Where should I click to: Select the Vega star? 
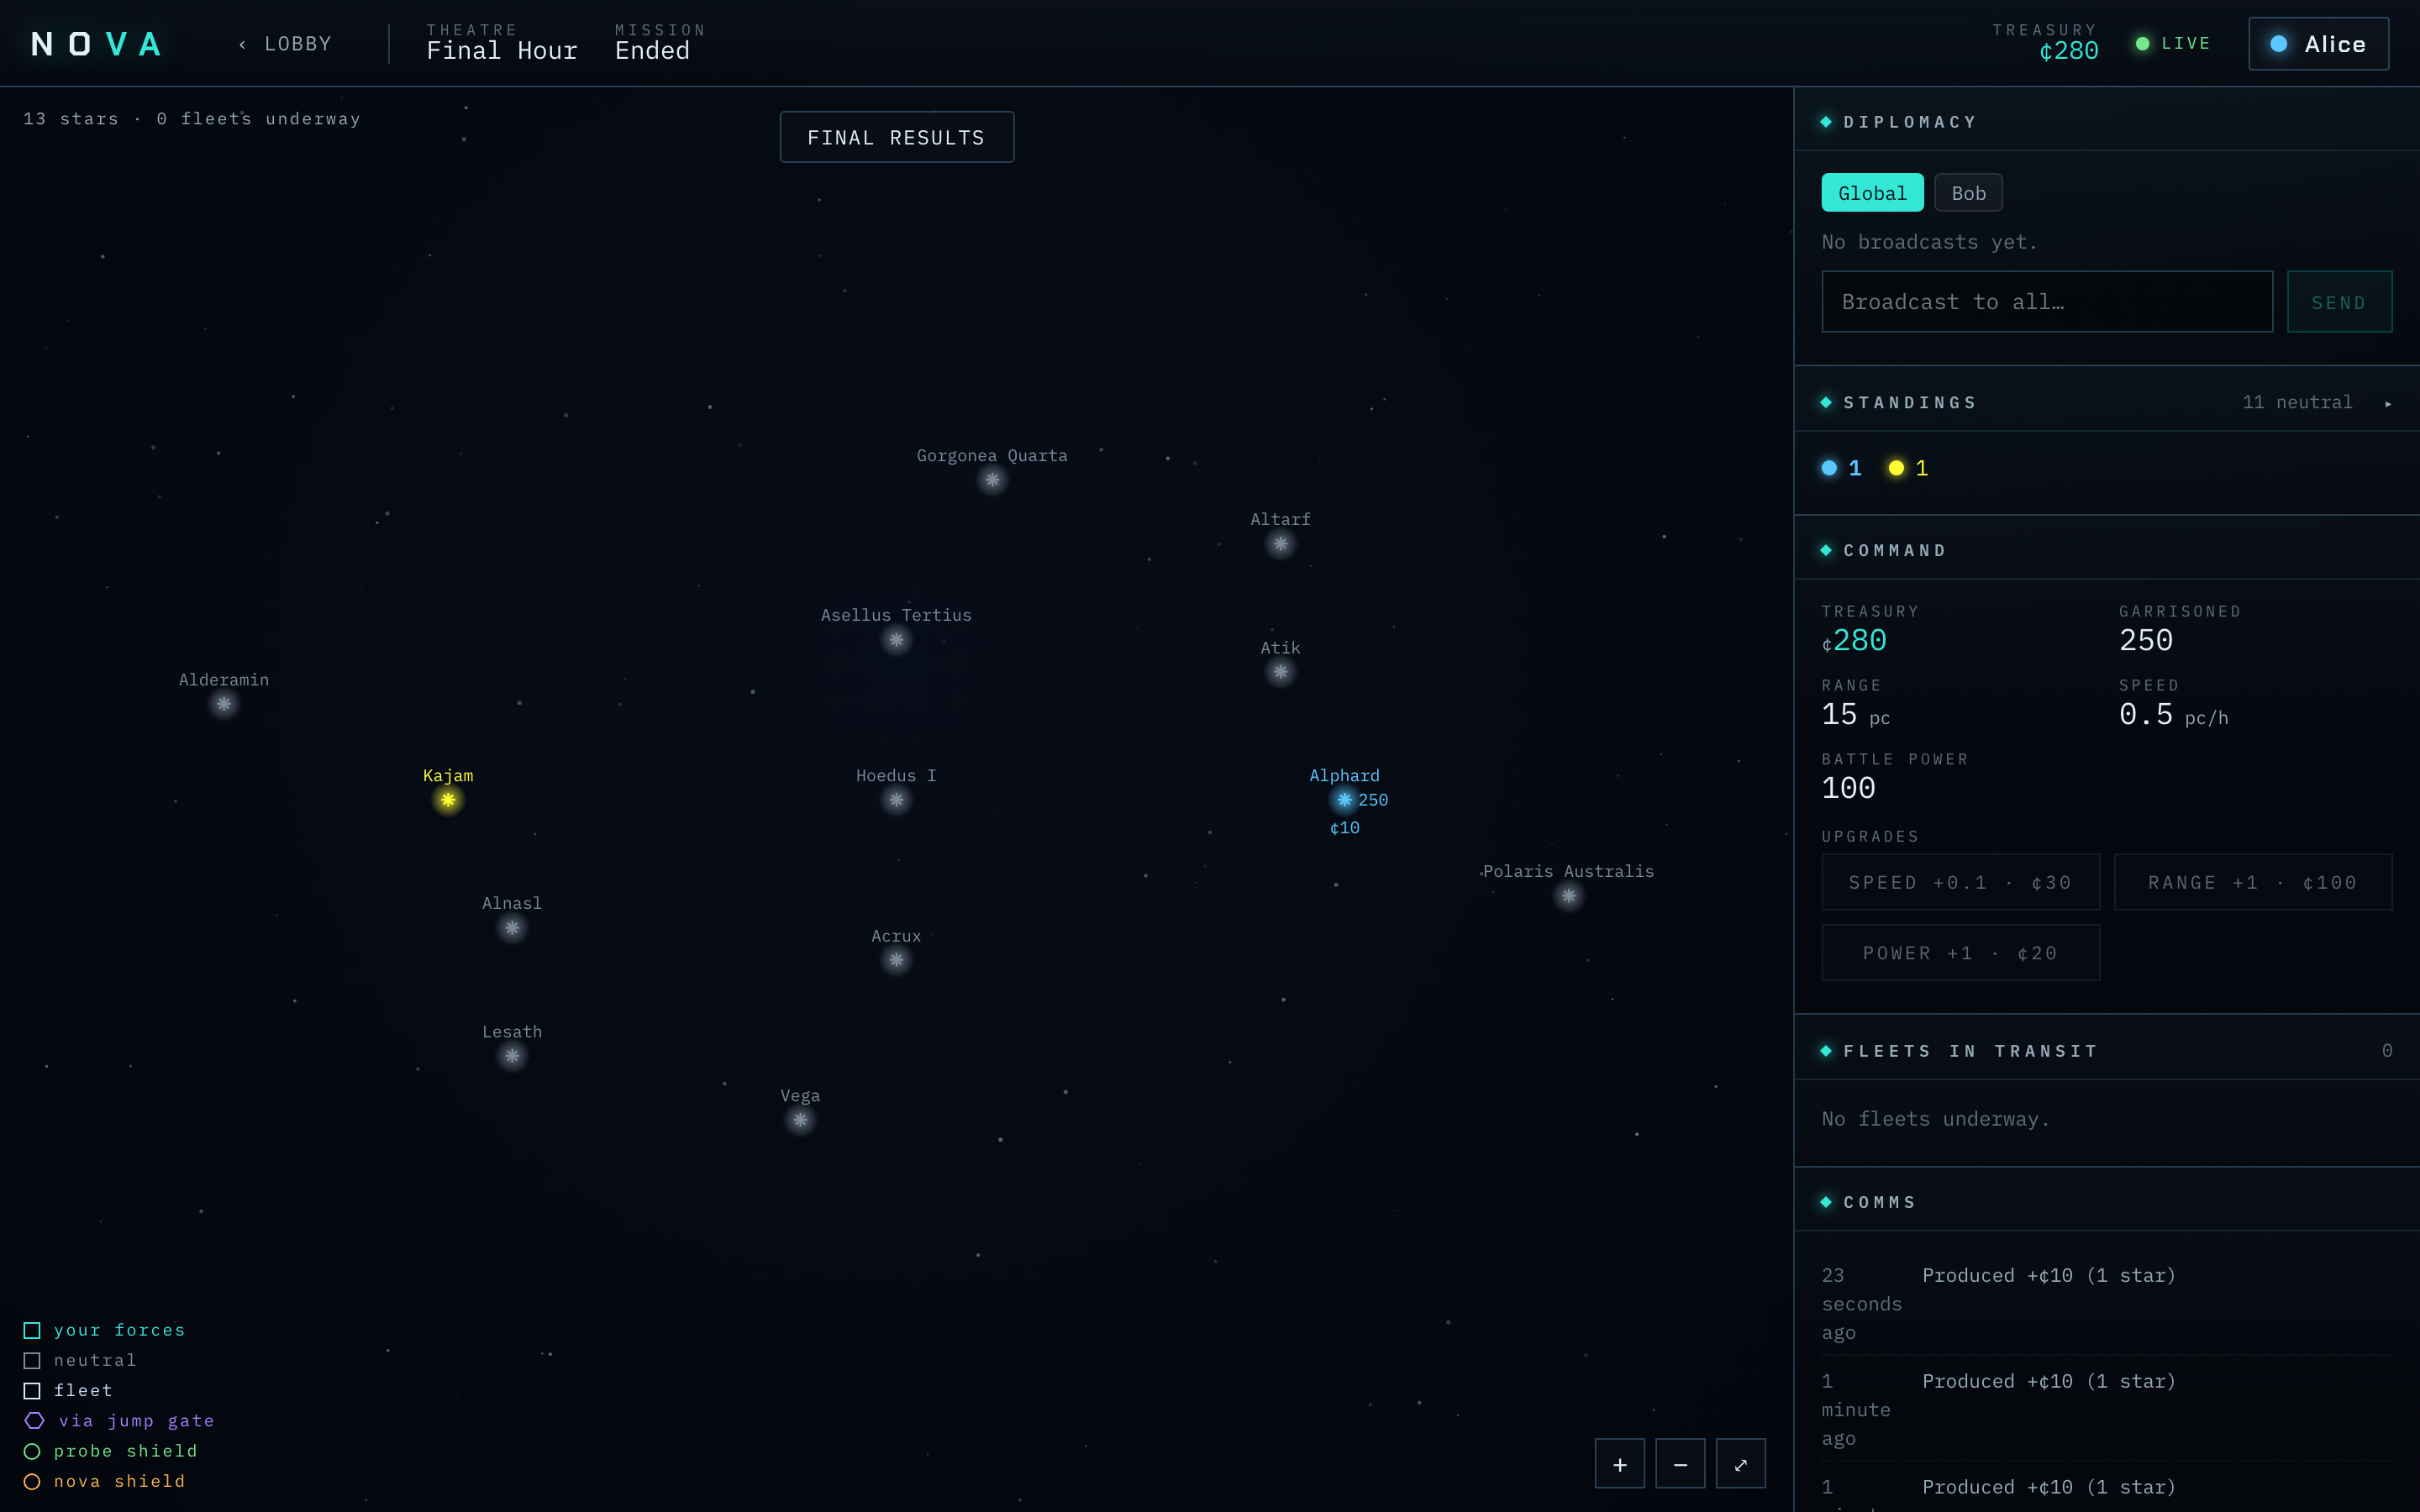click(800, 1120)
